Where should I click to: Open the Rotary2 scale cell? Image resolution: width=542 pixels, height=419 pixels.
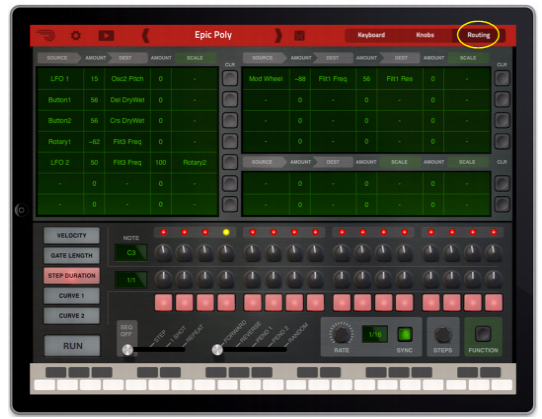195,162
